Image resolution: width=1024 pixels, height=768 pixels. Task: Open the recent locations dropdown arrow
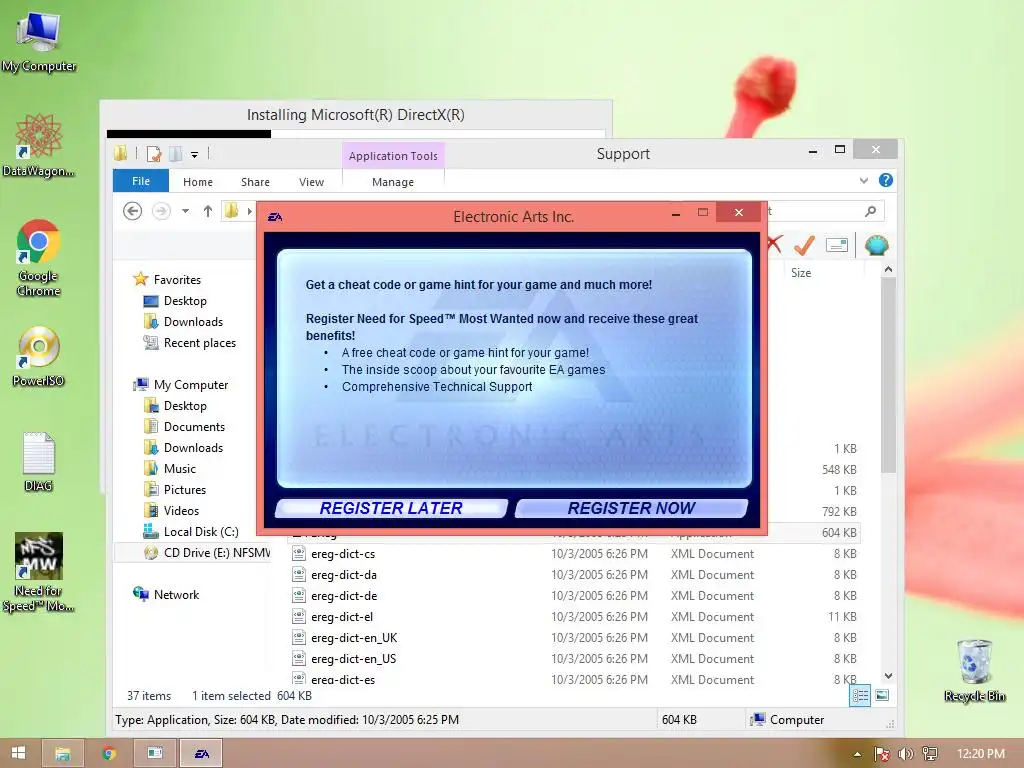tap(185, 211)
